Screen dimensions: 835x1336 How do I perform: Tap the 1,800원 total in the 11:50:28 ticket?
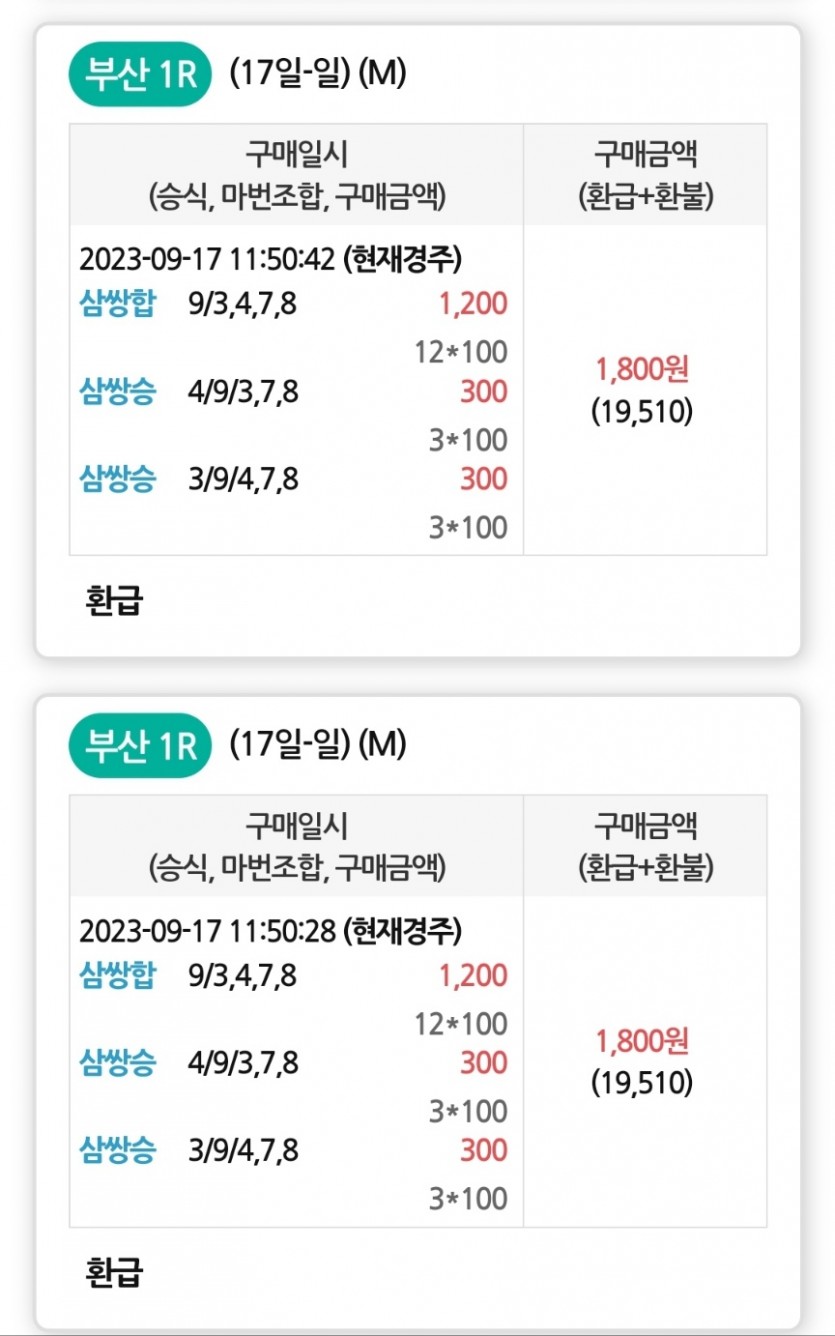(x=643, y=1041)
